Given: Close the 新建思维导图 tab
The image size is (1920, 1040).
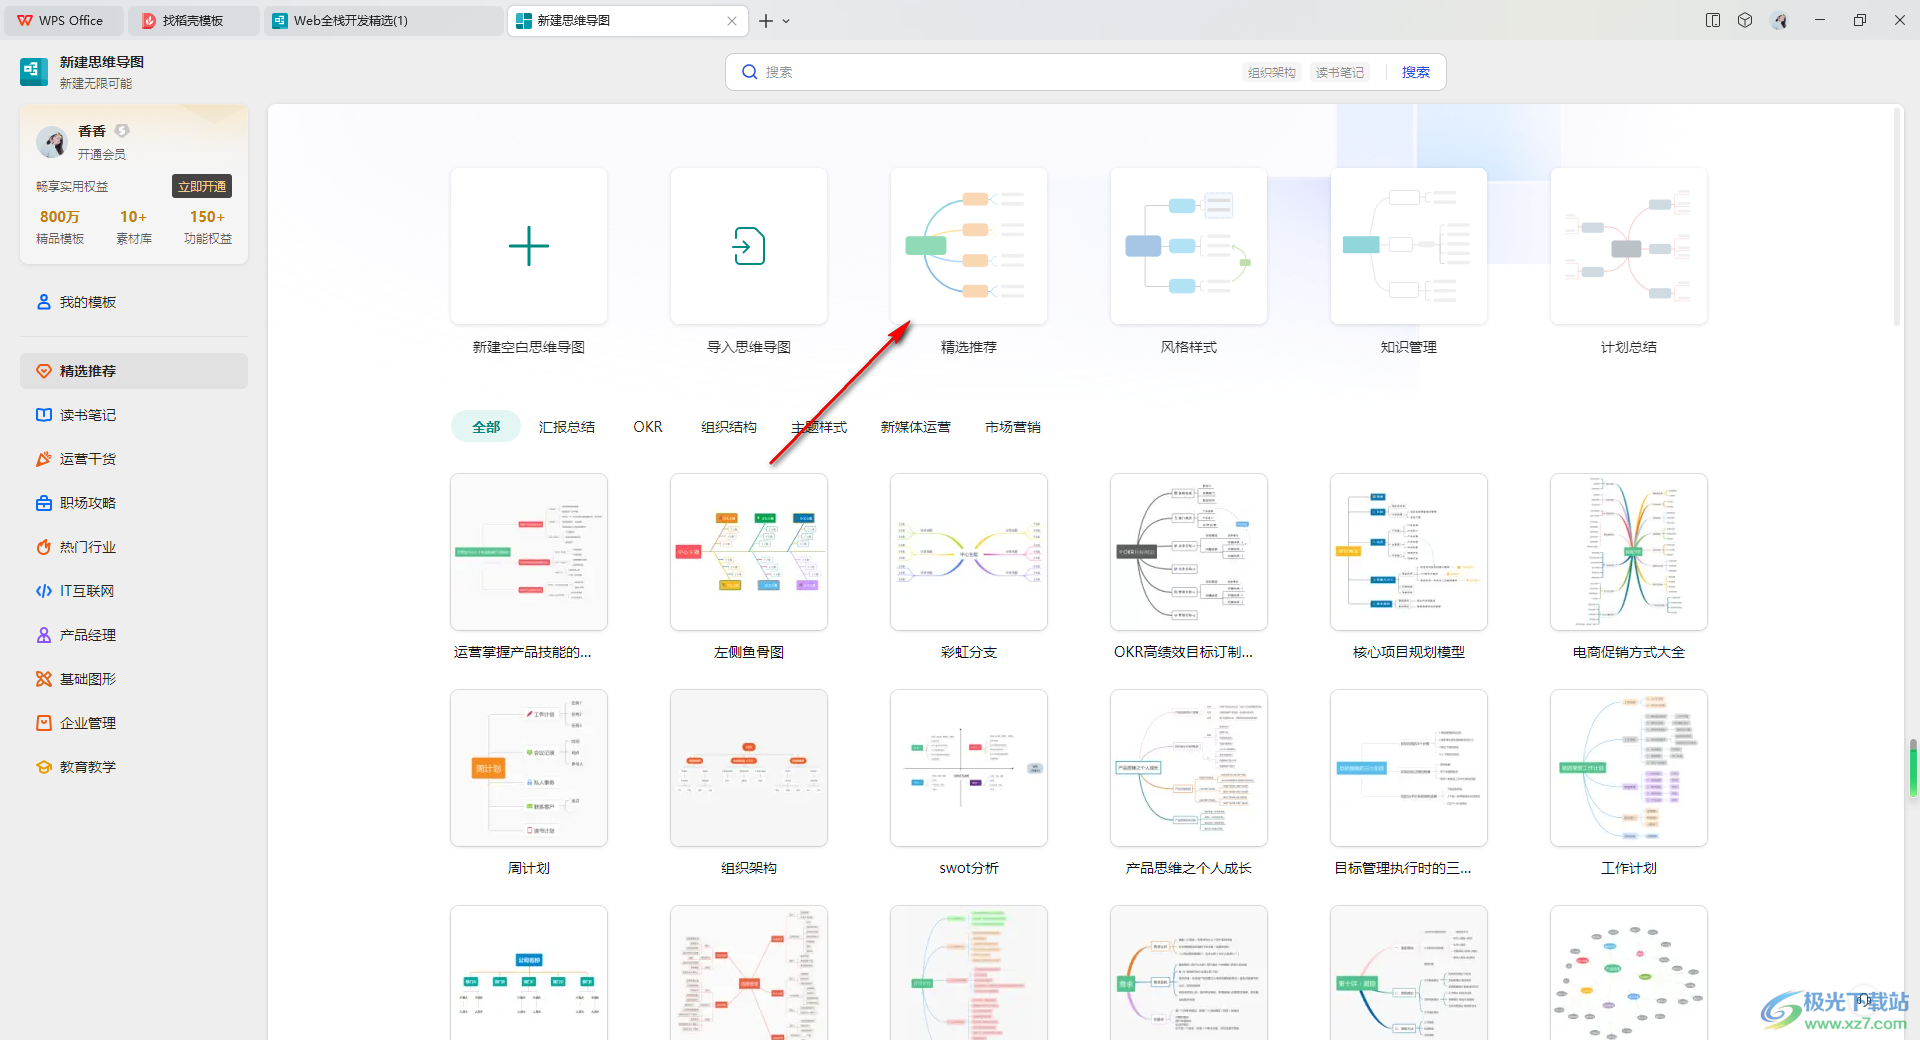Looking at the screenshot, I should [732, 21].
